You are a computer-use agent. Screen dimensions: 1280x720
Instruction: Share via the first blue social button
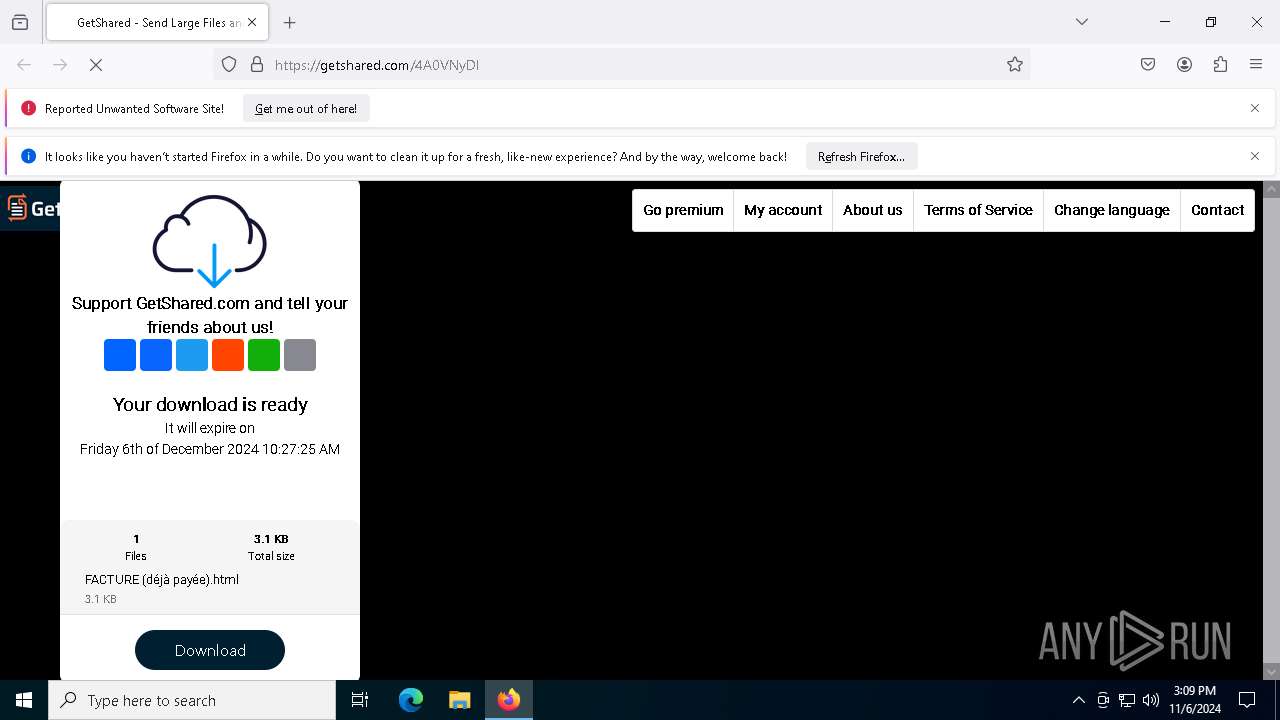[120, 355]
